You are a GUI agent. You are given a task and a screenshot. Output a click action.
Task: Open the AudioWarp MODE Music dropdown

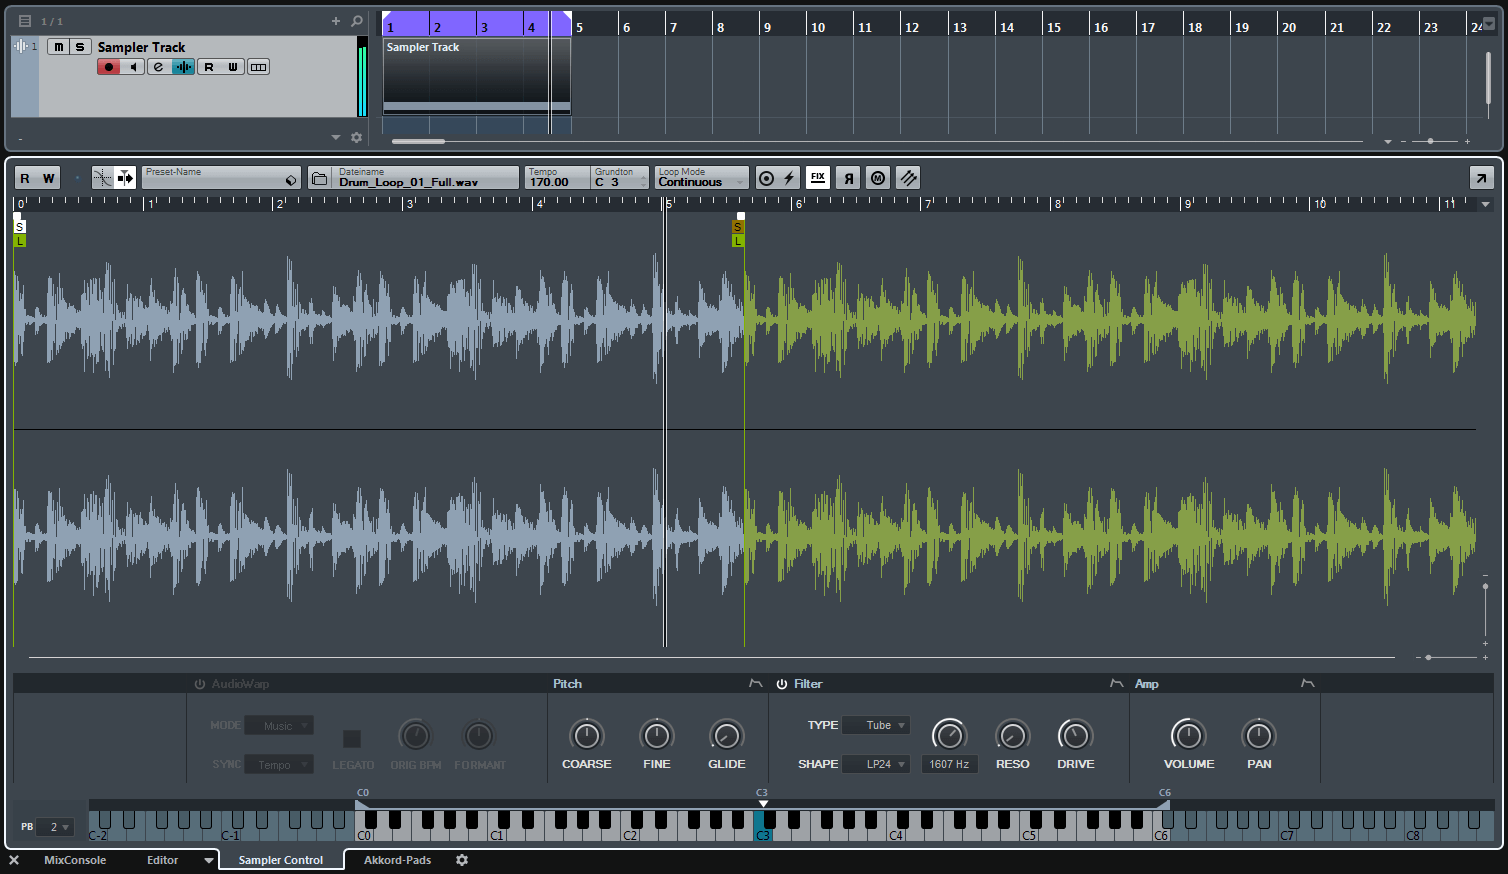pyautogui.click(x=279, y=726)
